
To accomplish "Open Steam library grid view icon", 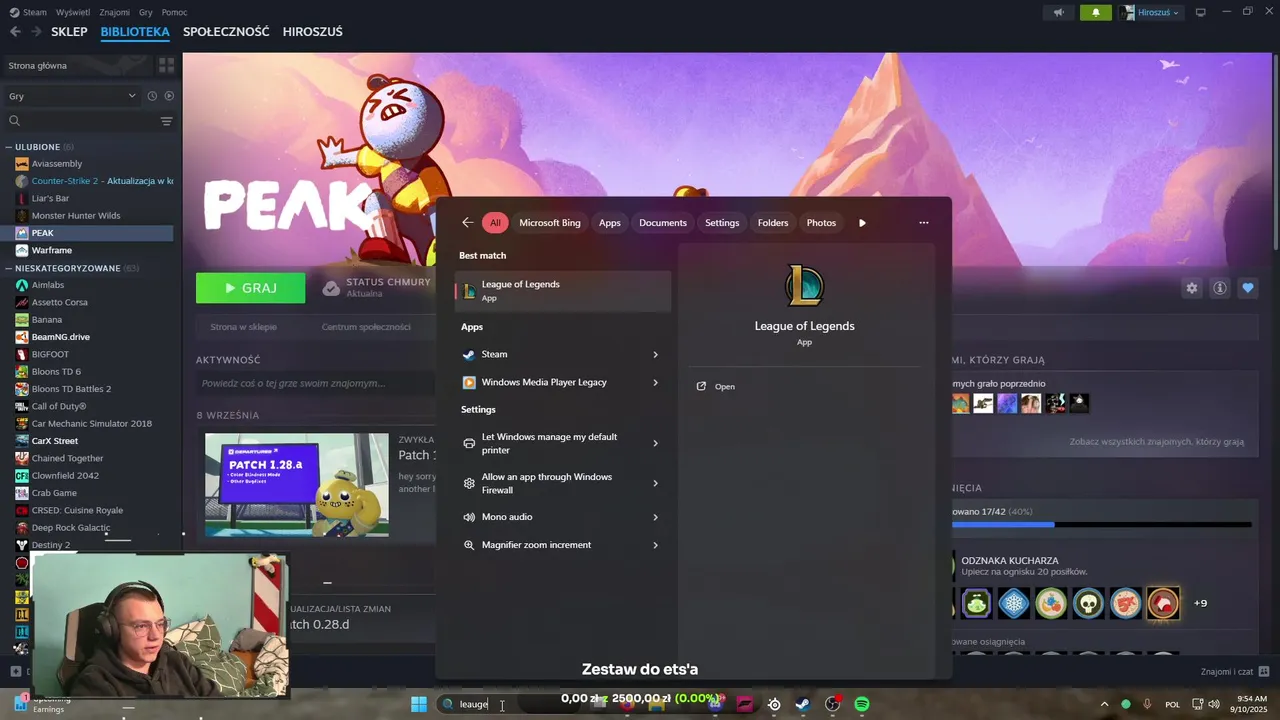I will click(166, 65).
